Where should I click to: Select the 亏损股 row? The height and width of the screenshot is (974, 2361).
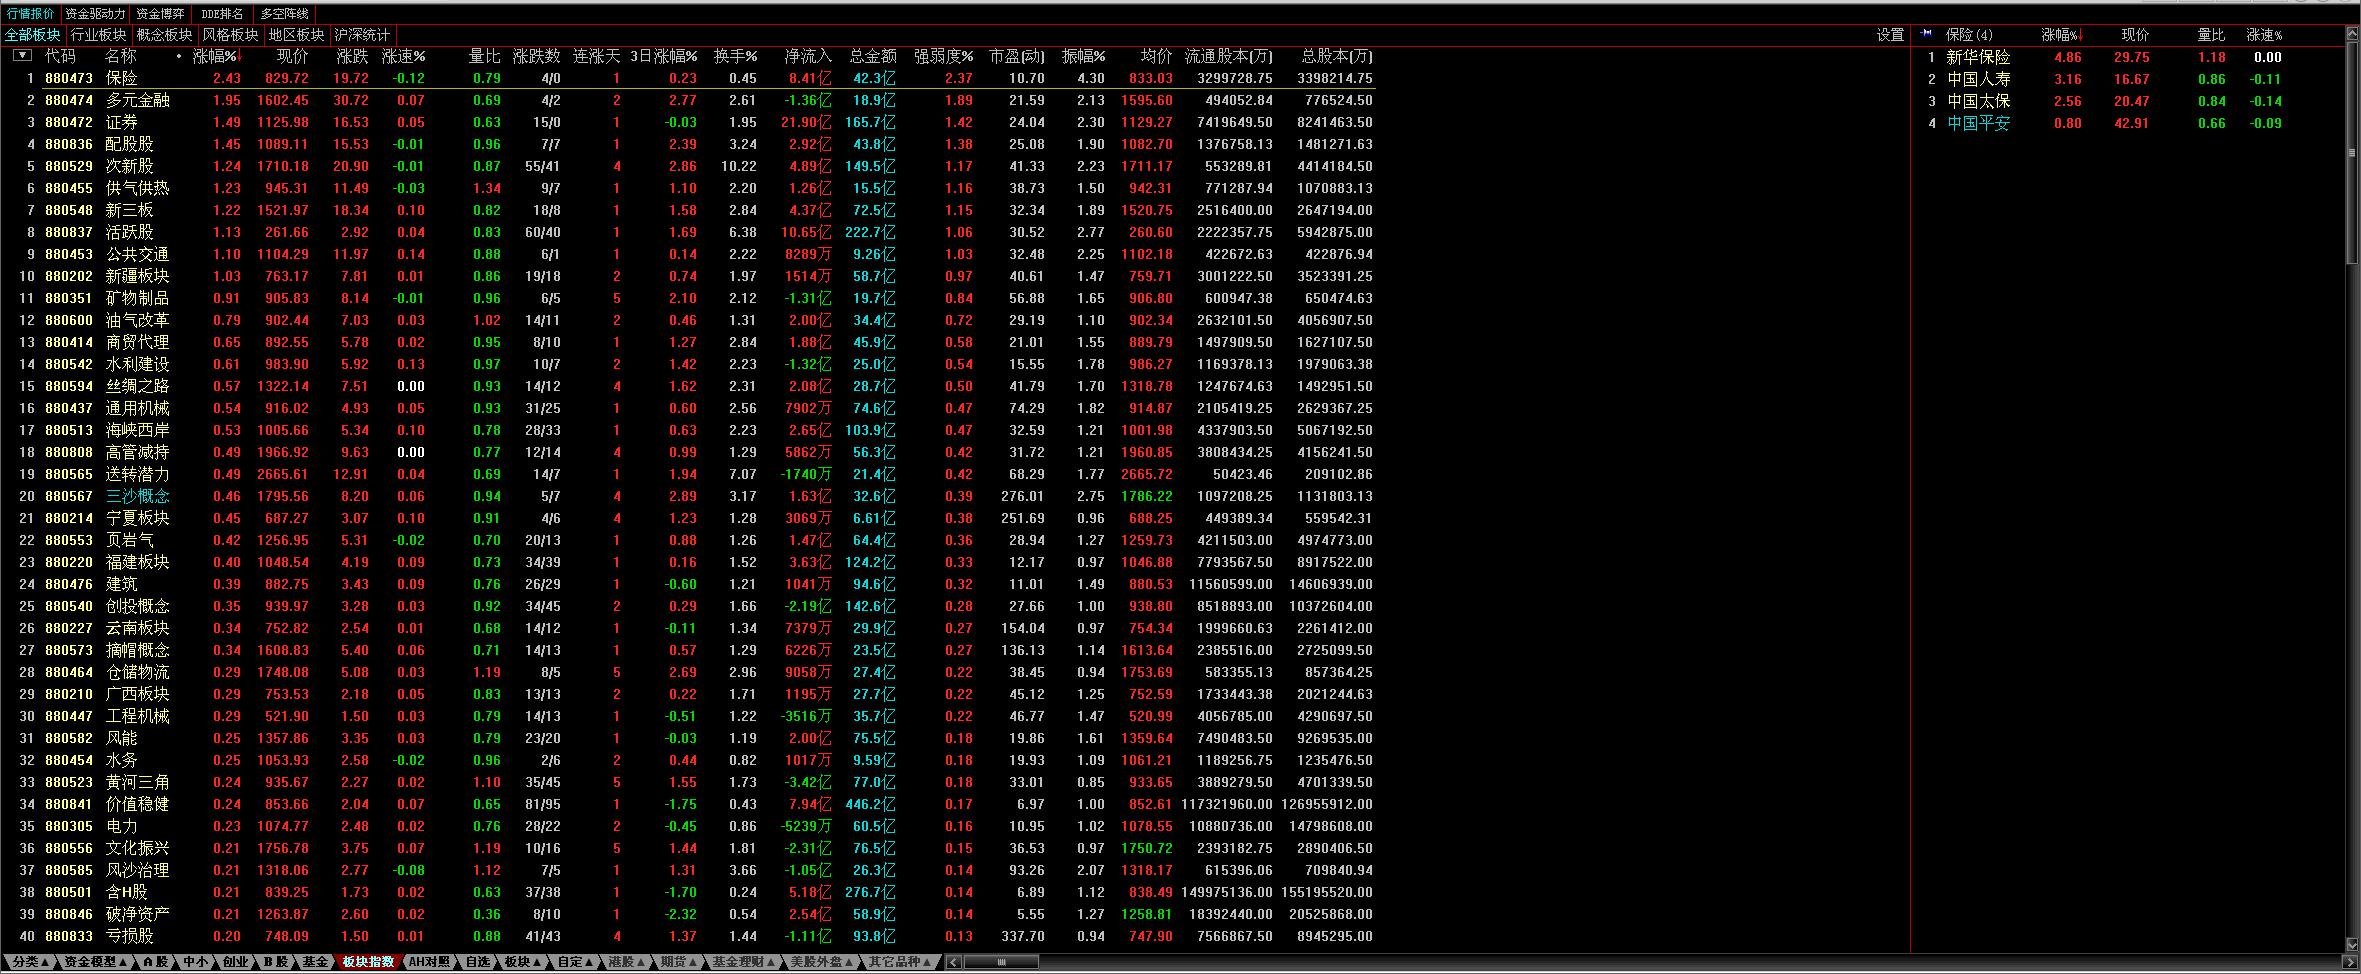(688, 936)
